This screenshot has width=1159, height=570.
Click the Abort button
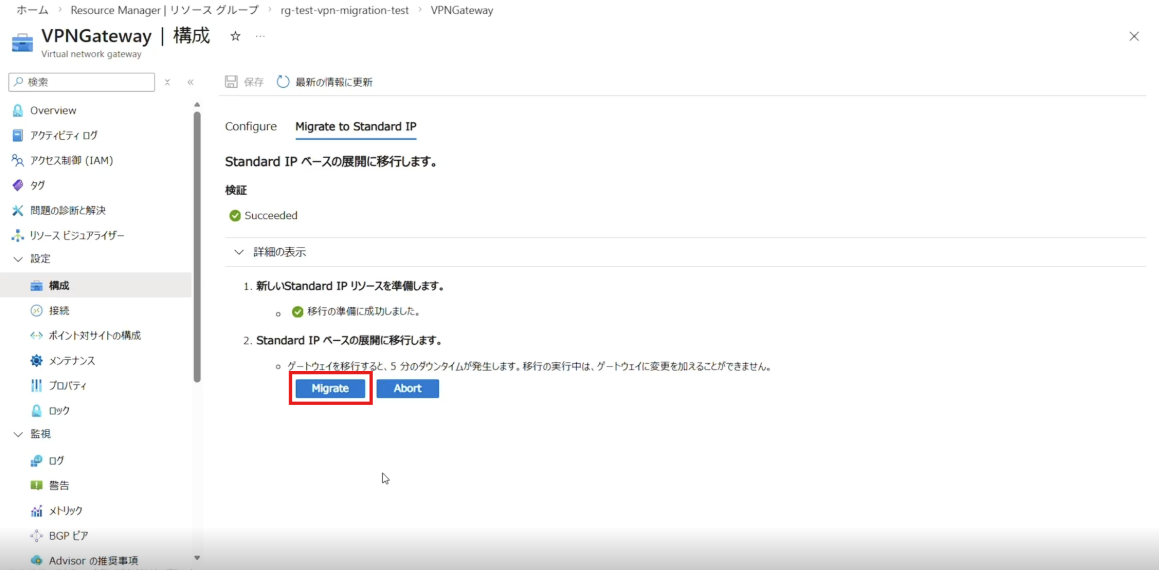tap(407, 388)
